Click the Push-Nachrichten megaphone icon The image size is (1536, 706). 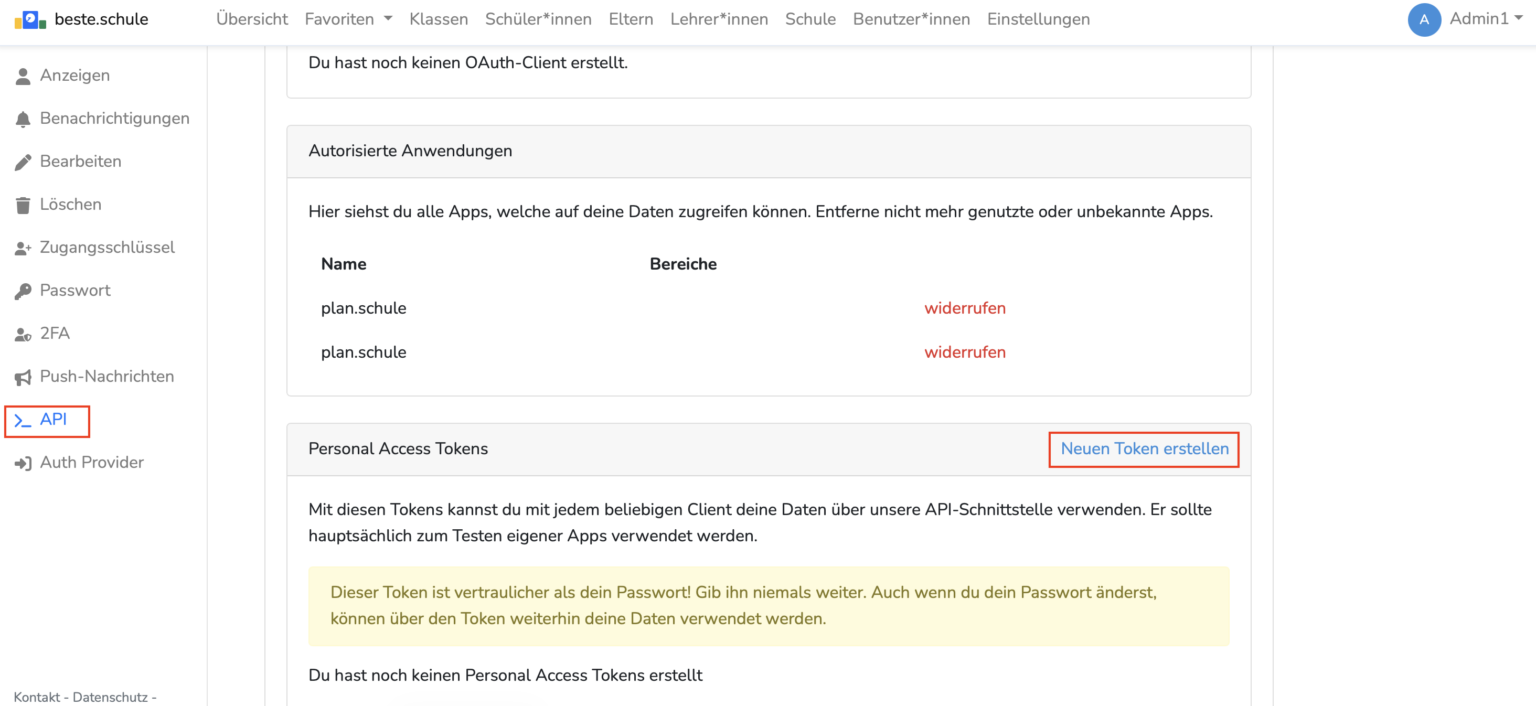(x=23, y=377)
